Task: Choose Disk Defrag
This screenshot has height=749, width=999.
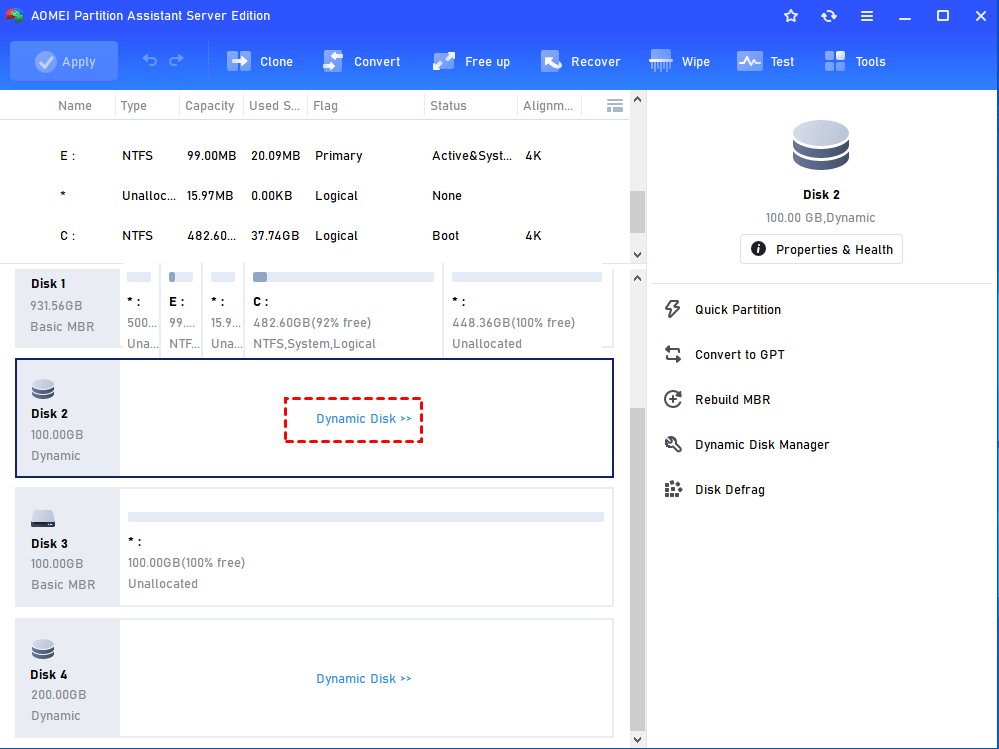Action: [730, 490]
